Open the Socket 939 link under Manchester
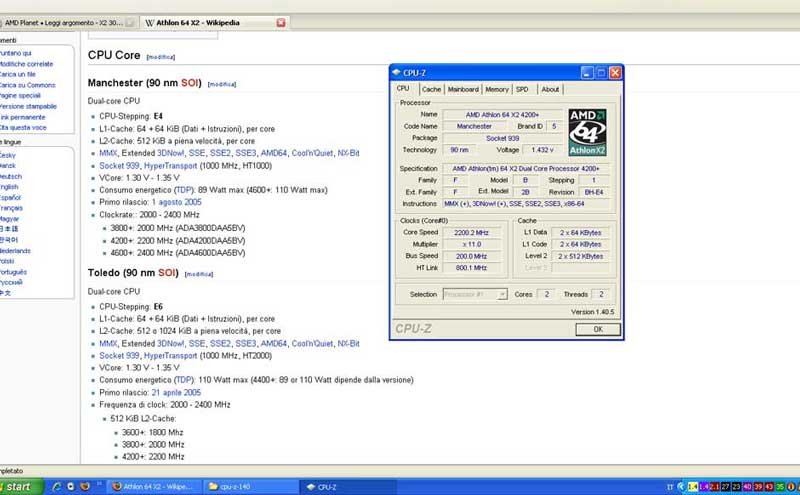The width and height of the screenshot is (800, 495). pyautogui.click(x=119, y=166)
